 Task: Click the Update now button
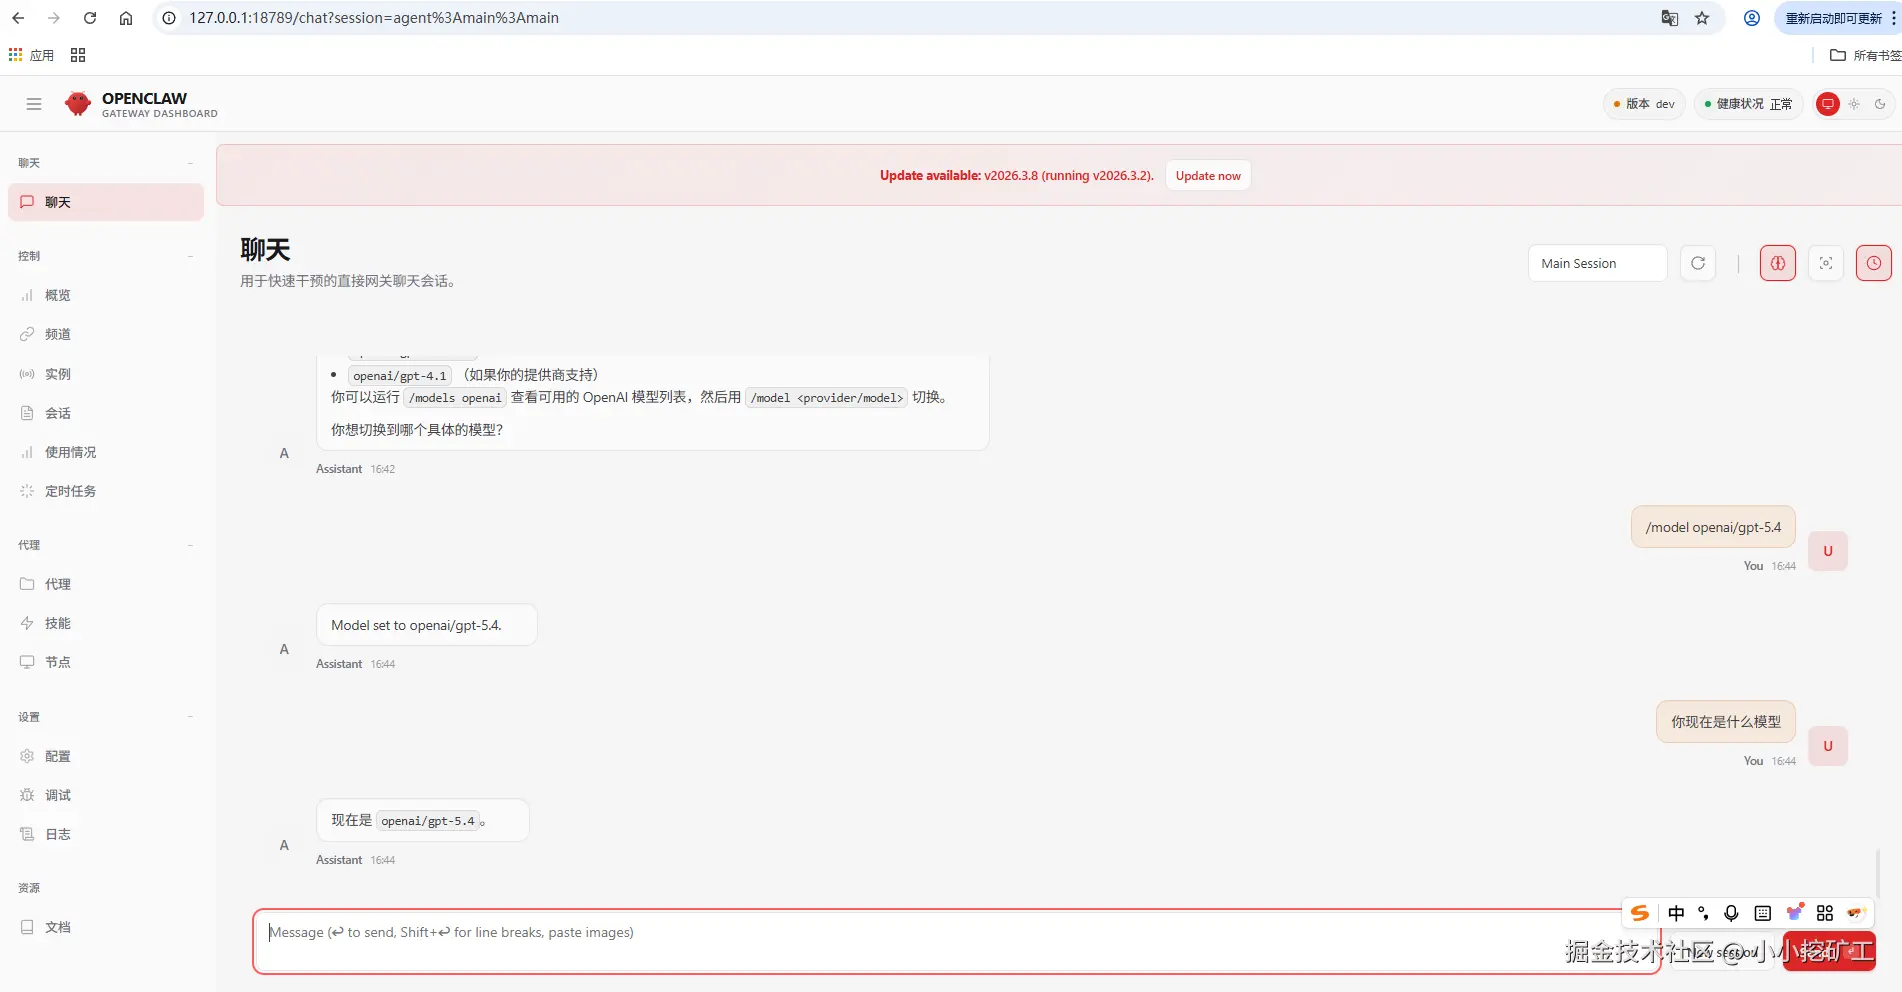pos(1208,176)
